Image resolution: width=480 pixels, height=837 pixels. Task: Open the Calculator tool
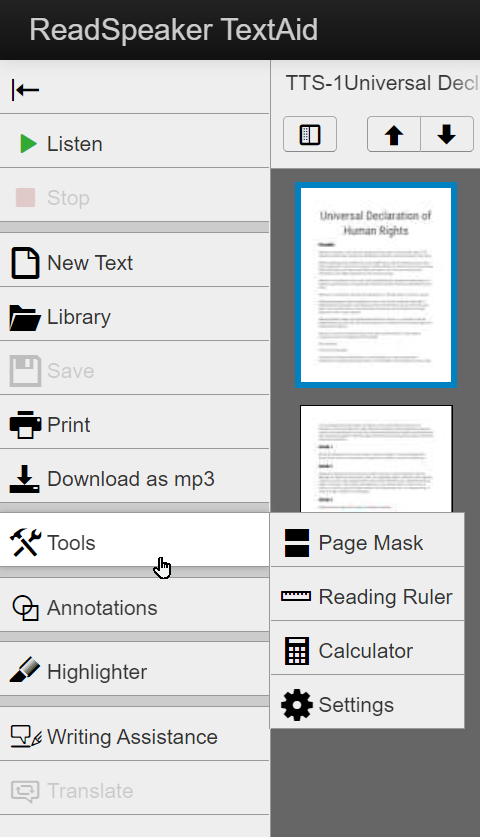[367, 649]
